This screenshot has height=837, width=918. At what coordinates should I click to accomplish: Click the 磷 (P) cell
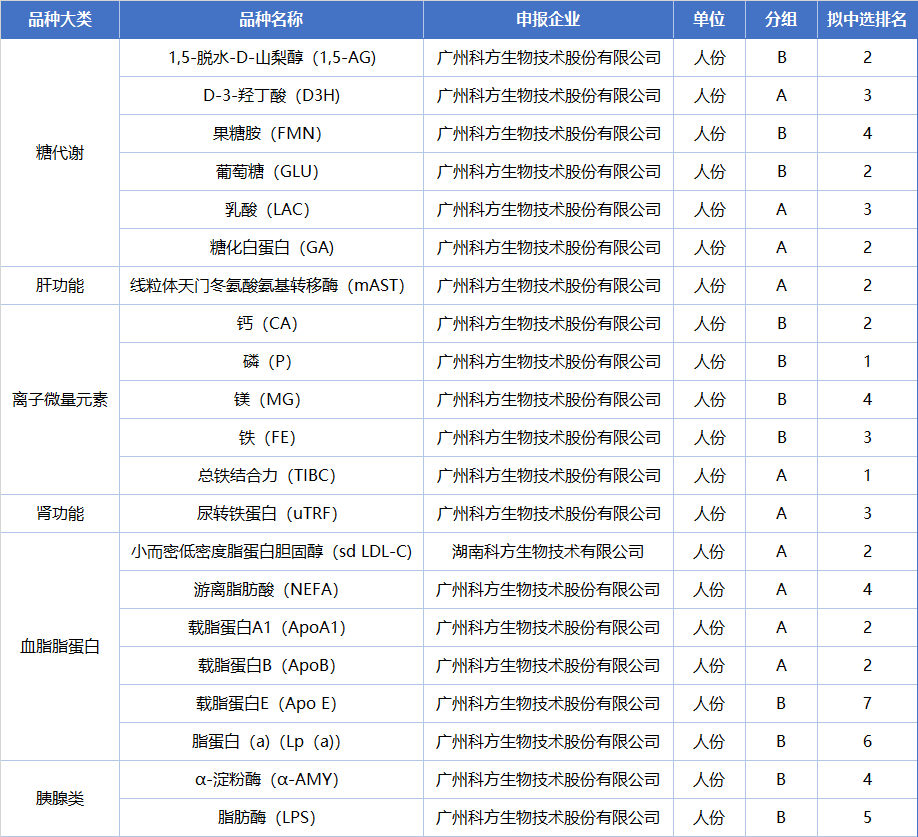coord(271,362)
